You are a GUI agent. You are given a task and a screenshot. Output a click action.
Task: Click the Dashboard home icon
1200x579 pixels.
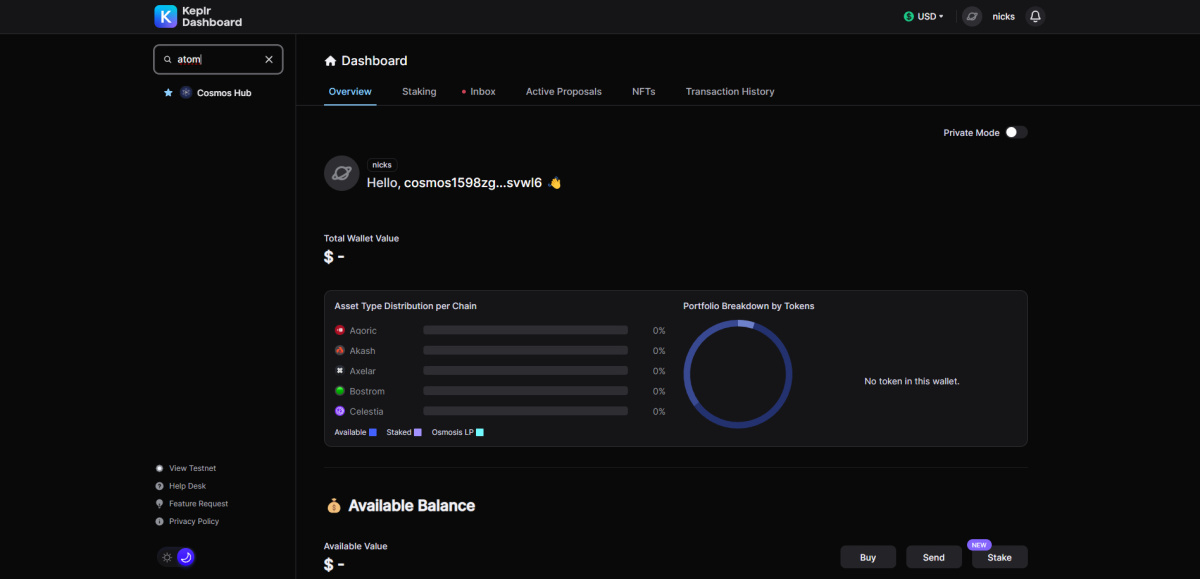tap(330, 61)
